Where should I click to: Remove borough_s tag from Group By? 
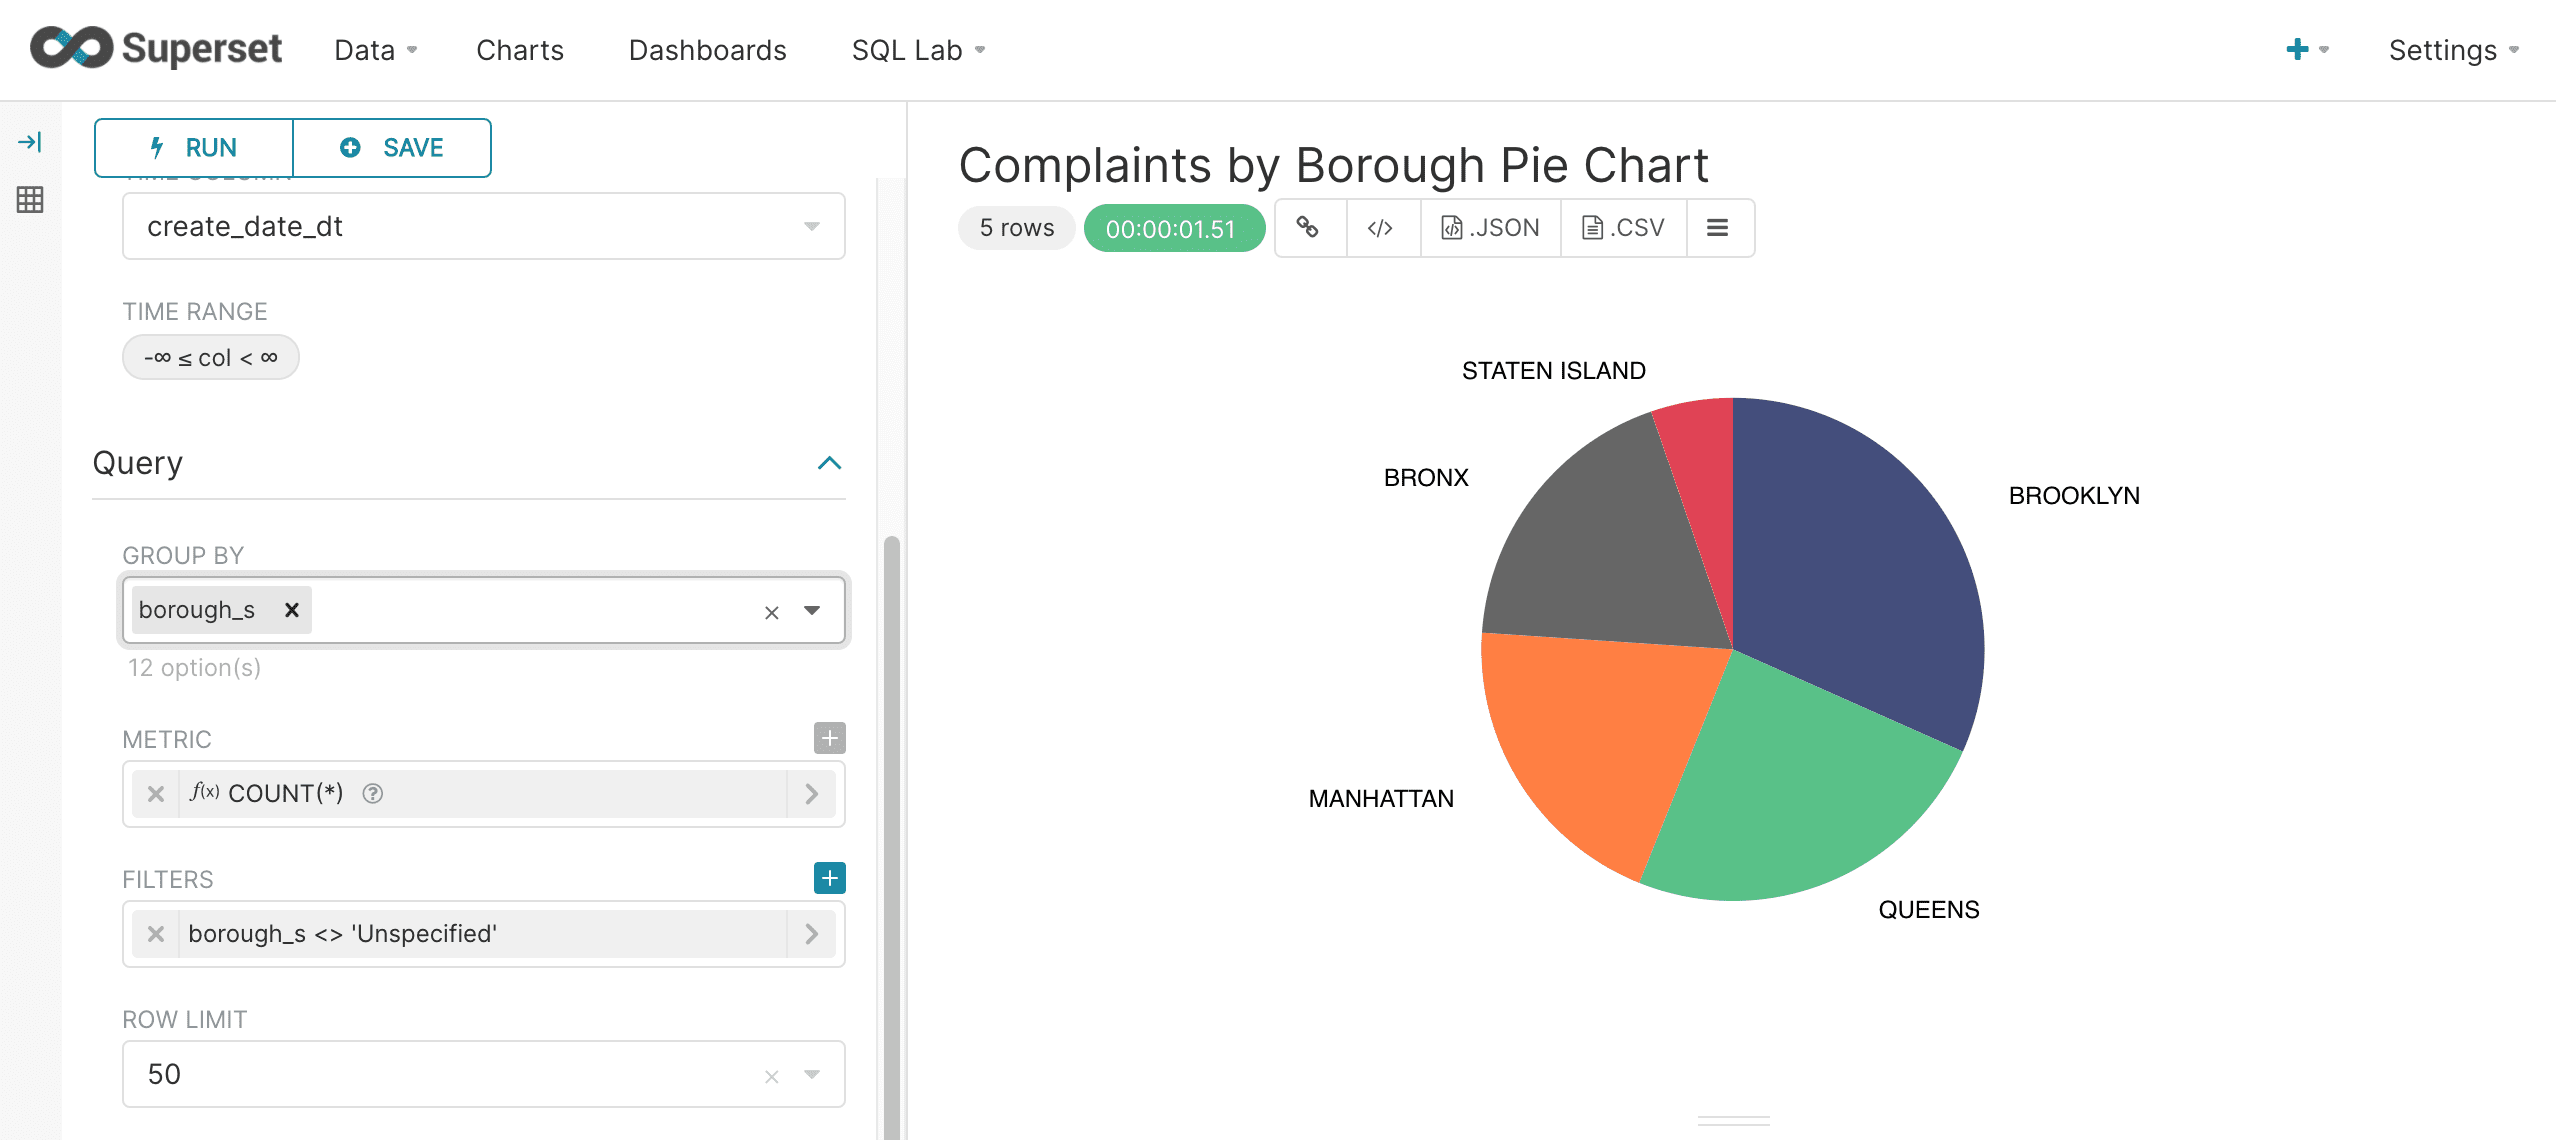pos(292,610)
